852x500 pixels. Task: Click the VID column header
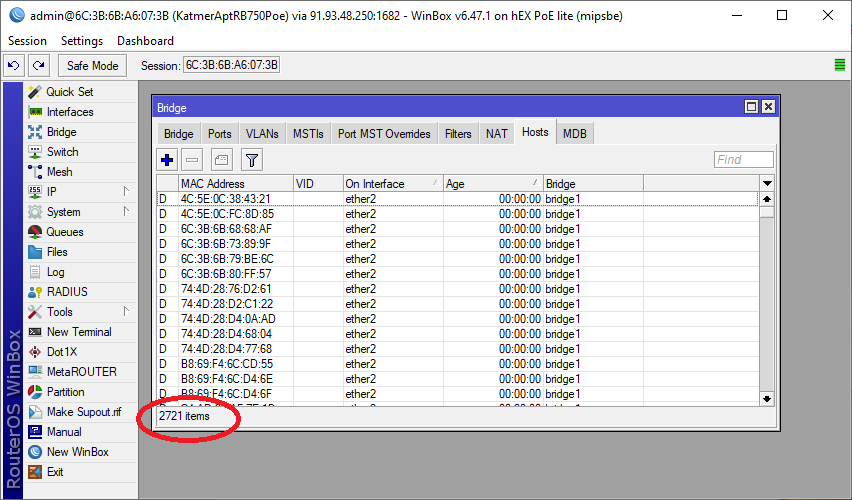pyautogui.click(x=318, y=184)
